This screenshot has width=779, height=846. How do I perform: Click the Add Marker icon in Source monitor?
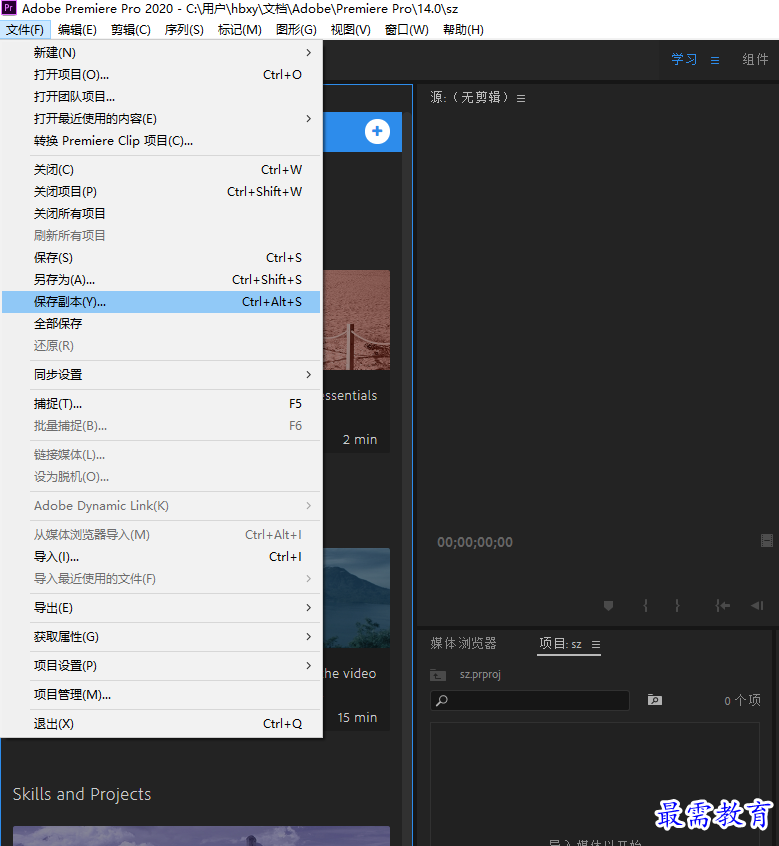[609, 606]
